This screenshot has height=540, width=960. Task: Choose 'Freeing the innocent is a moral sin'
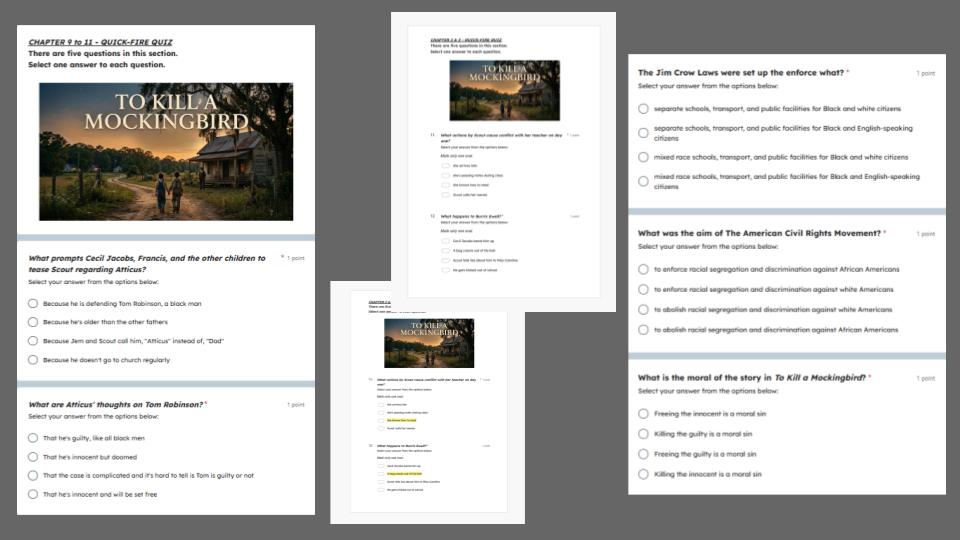tap(643, 414)
